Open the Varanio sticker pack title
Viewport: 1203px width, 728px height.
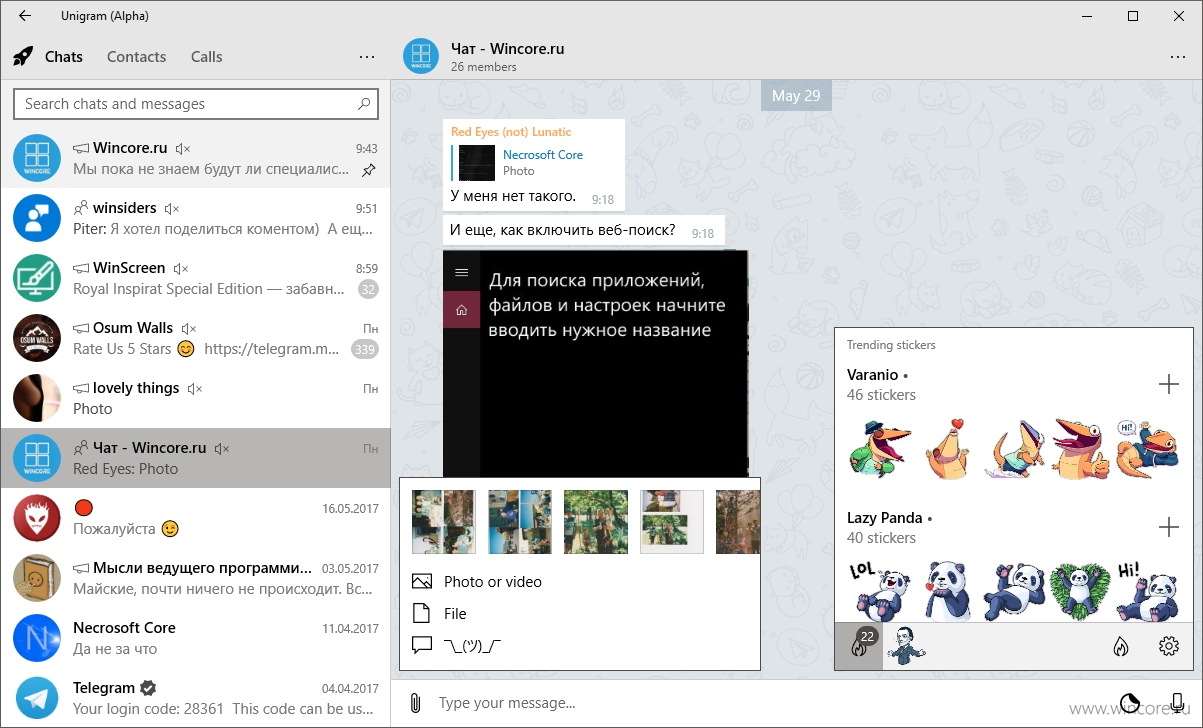click(x=873, y=375)
